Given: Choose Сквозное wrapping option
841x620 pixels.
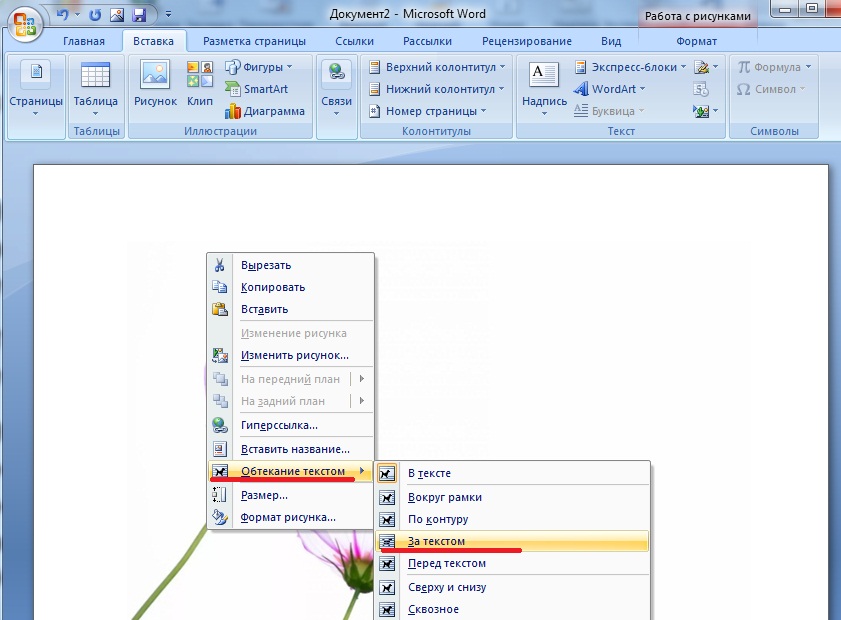Looking at the screenshot, I should pyautogui.click(x=512, y=609).
